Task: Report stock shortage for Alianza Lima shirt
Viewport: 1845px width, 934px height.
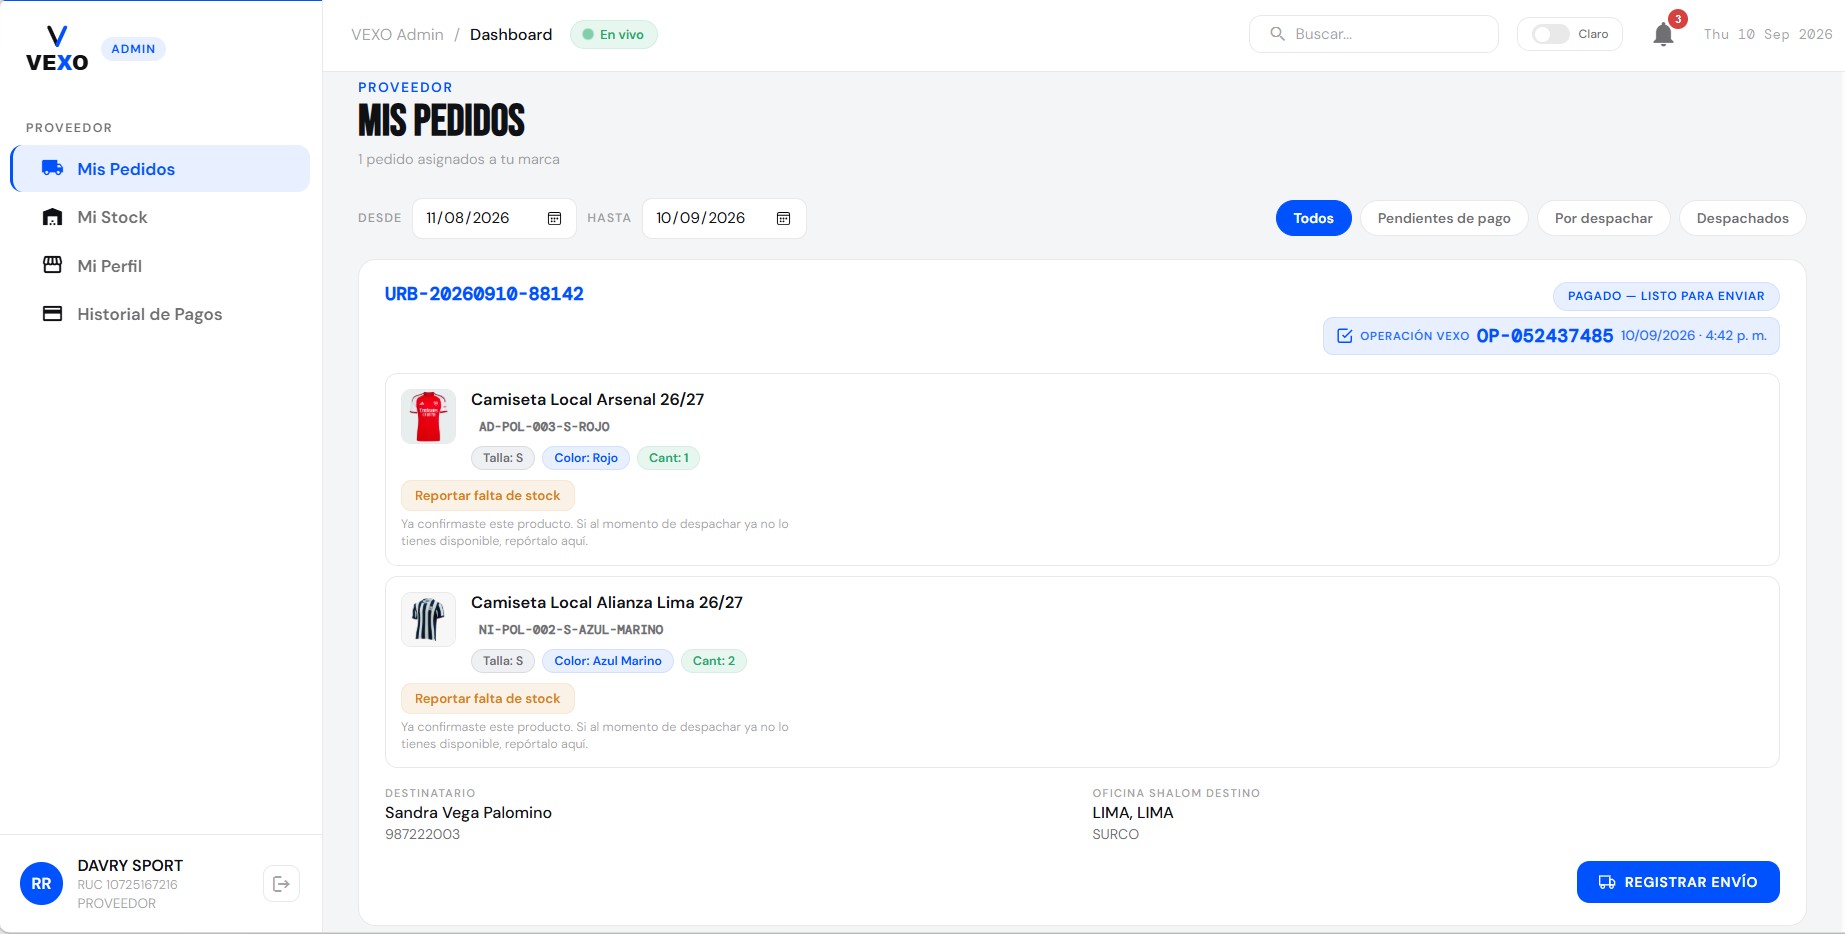Action: [487, 698]
